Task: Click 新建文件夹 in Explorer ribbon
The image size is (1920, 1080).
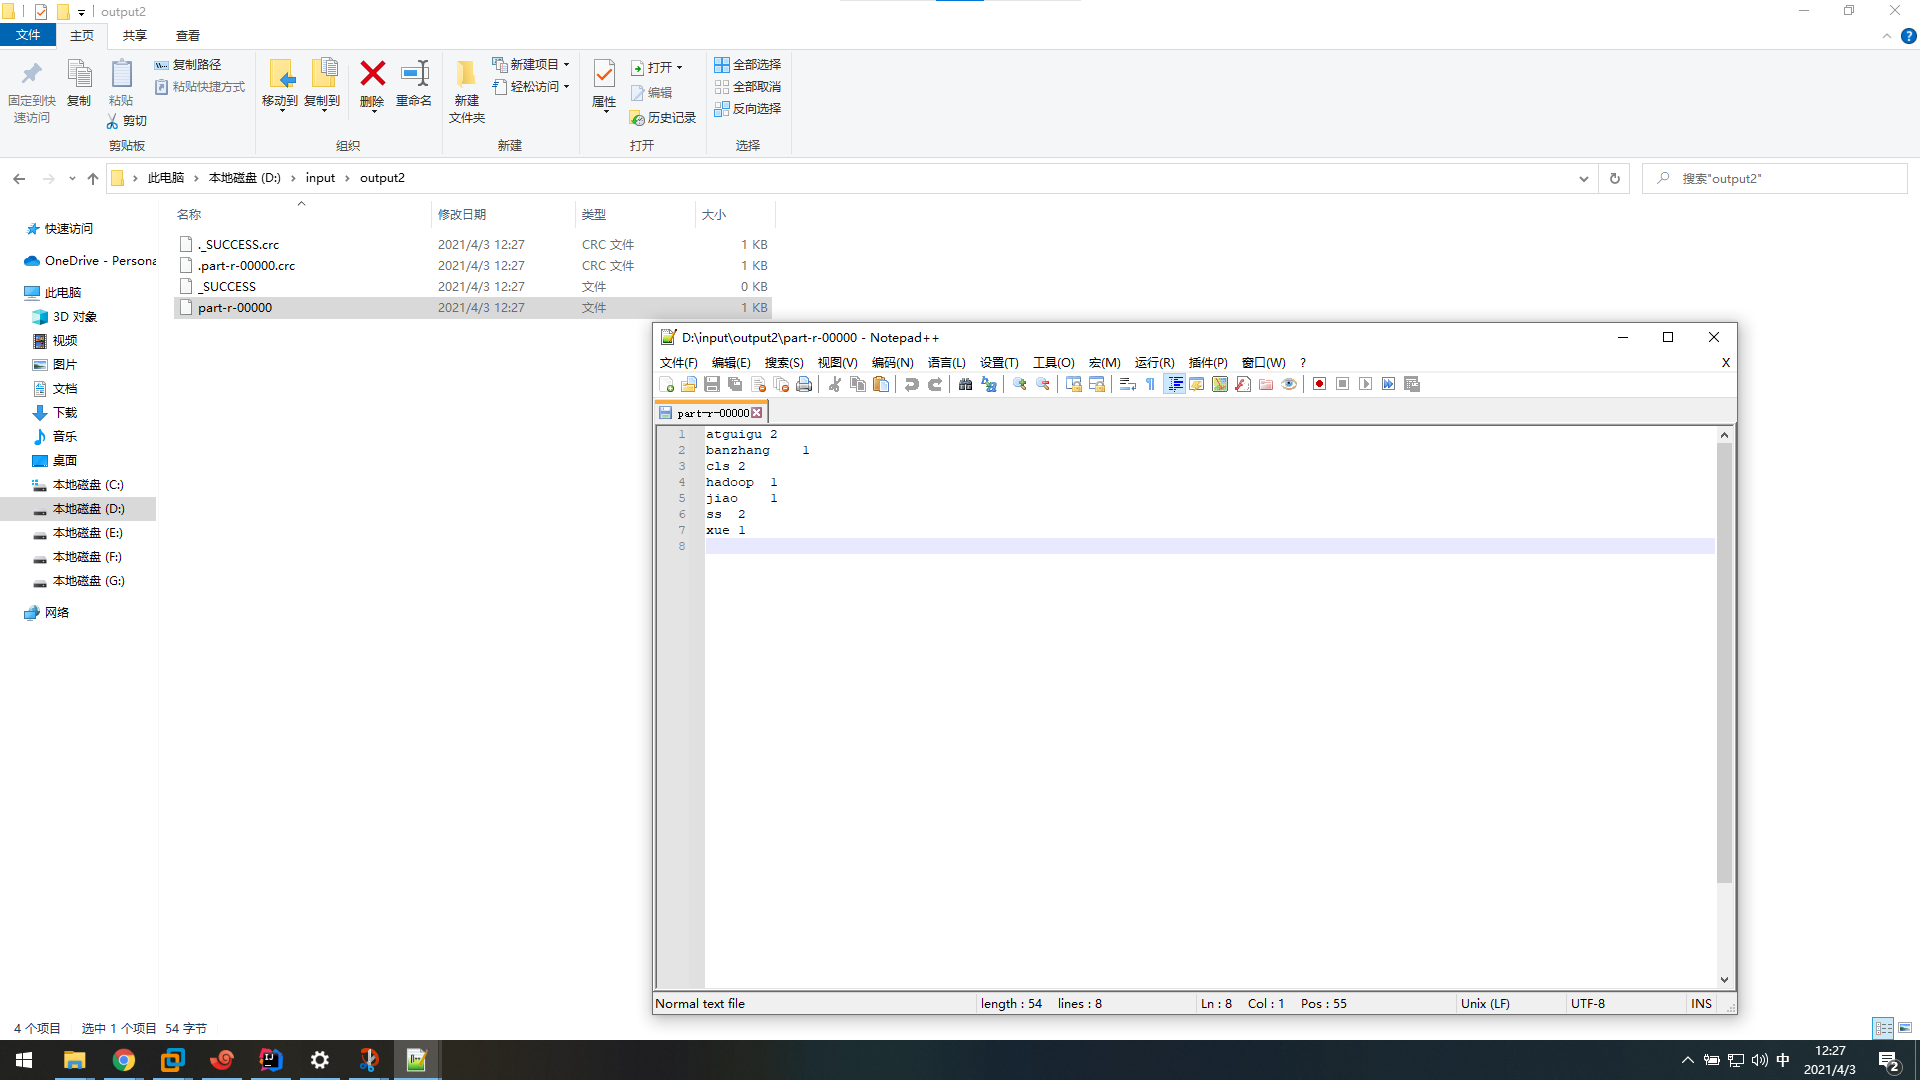Action: 467,92
